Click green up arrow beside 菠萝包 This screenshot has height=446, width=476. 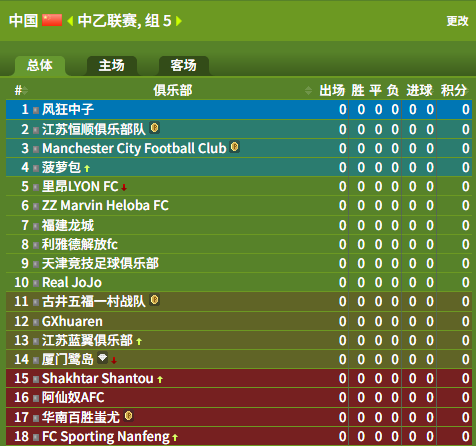click(87, 169)
